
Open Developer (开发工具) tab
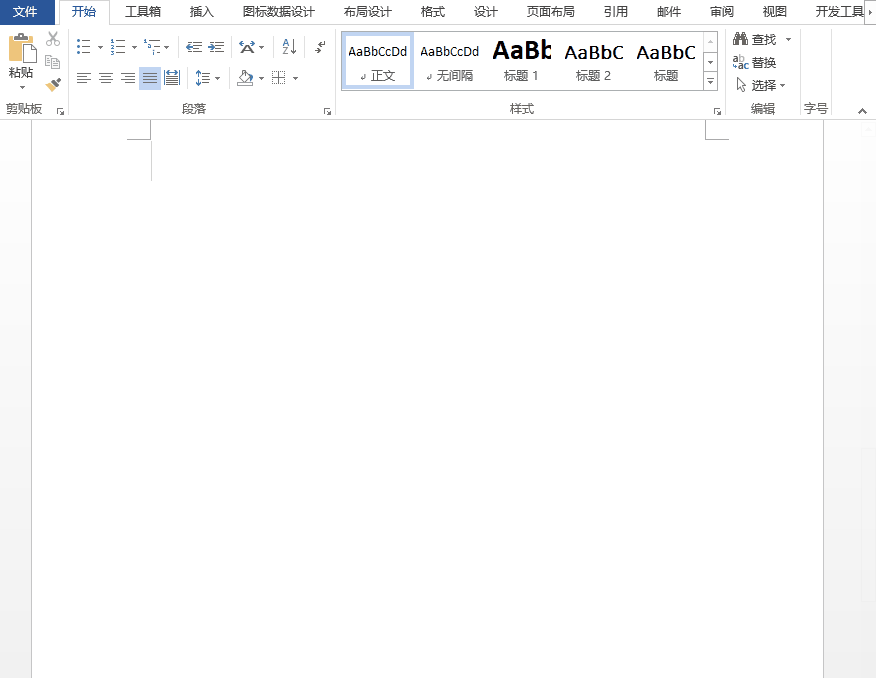pyautogui.click(x=839, y=12)
